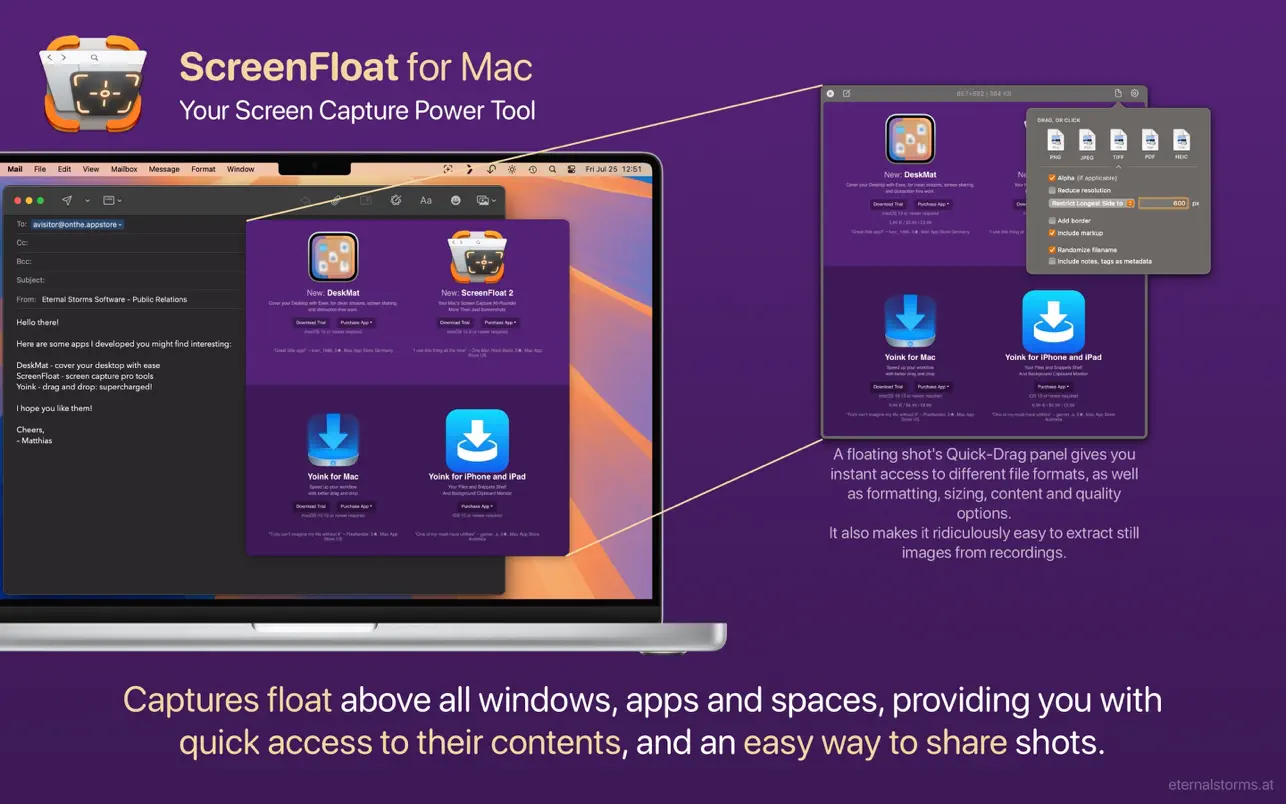Click the reply arrow icon in Mail toolbar
The width and height of the screenshot is (1286, 804).
point(306,200)
